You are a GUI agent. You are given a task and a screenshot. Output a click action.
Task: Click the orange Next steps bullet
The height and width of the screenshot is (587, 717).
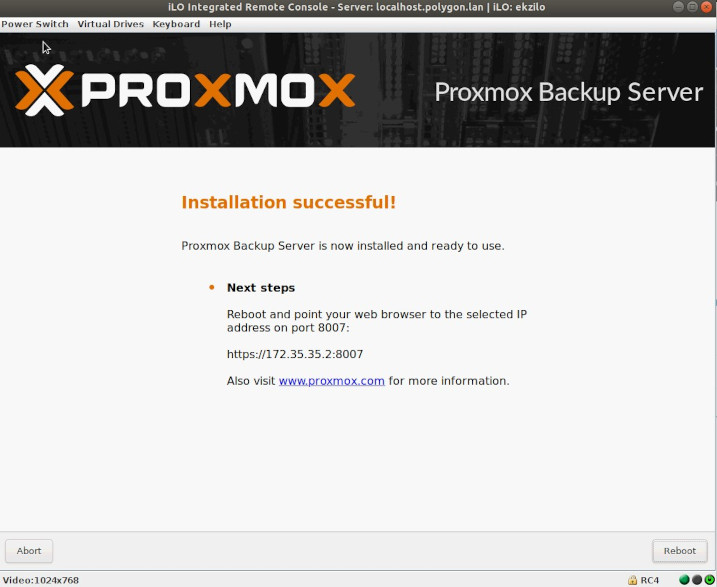[212, 287]
